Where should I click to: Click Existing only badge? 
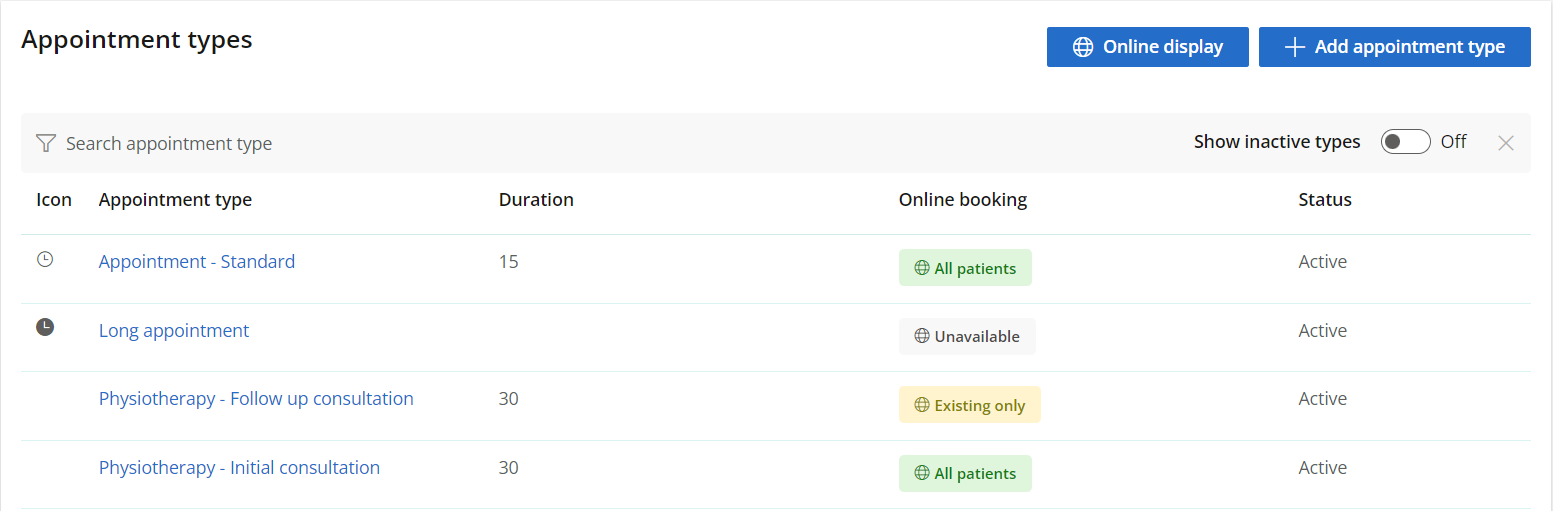point(970,405)
